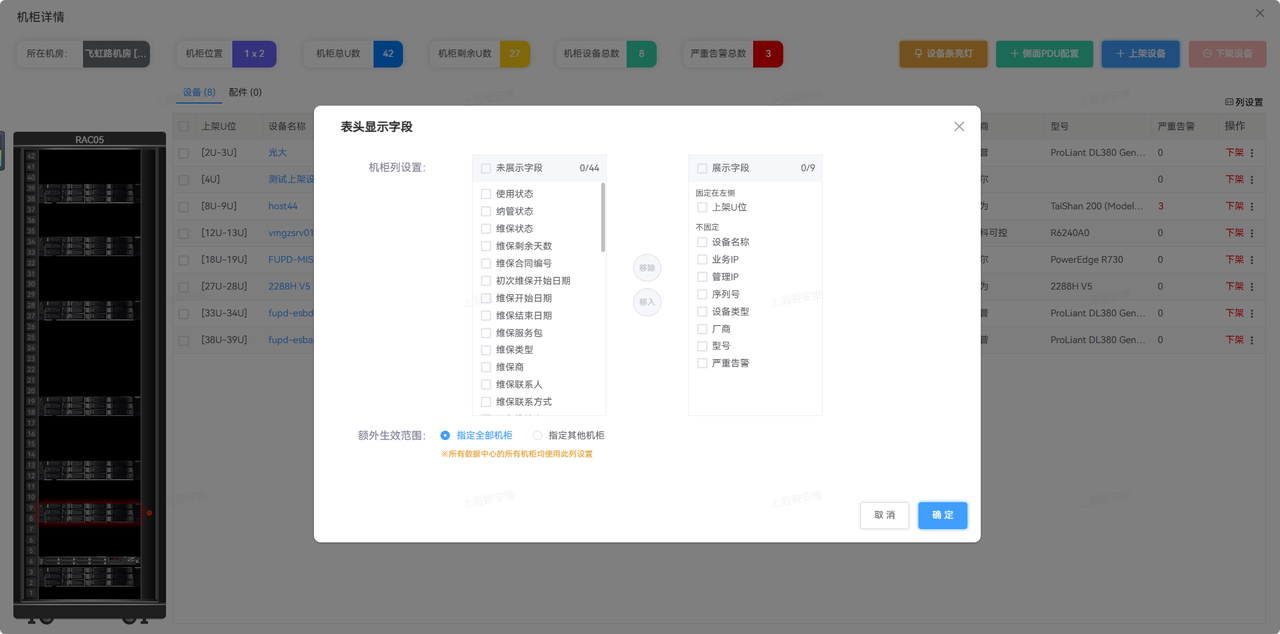Select the 指定其他机柜 radio option
Viewport: 1280px width, 634px height.
point(538,436)
